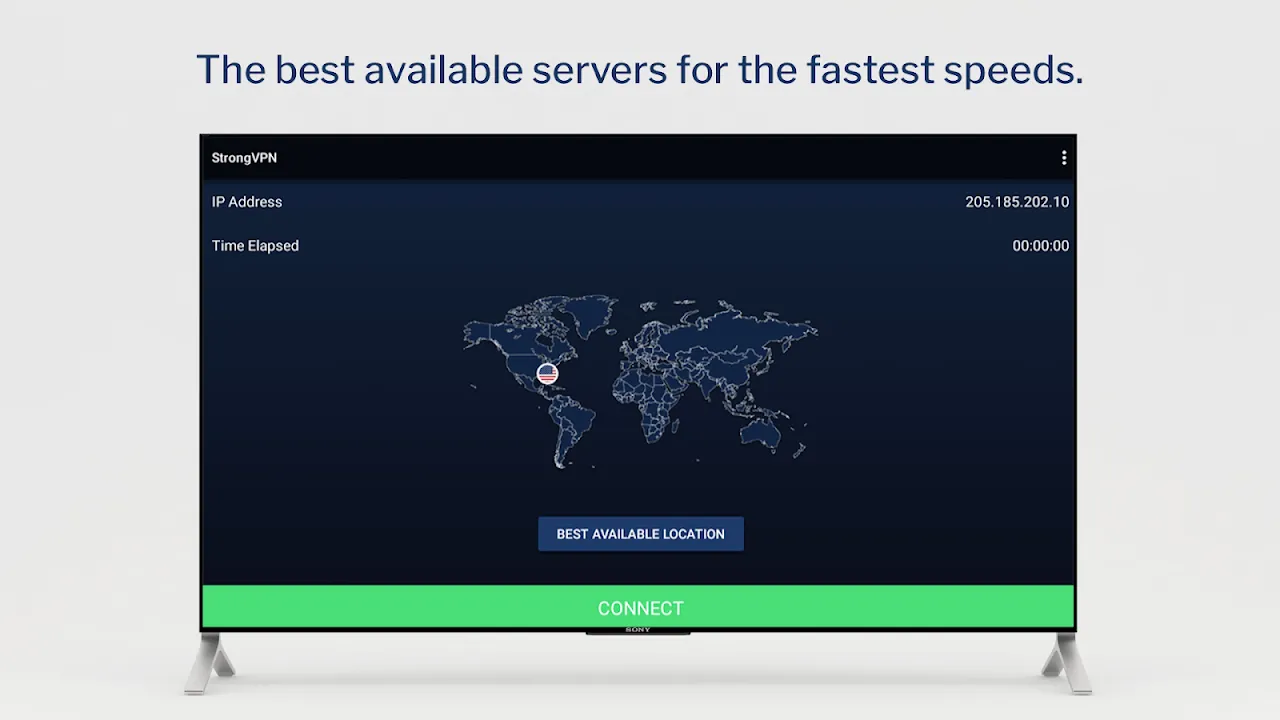Click the StrongVPN app title
Viewport: 1280px width, 720px height.
tap(244, 157)
